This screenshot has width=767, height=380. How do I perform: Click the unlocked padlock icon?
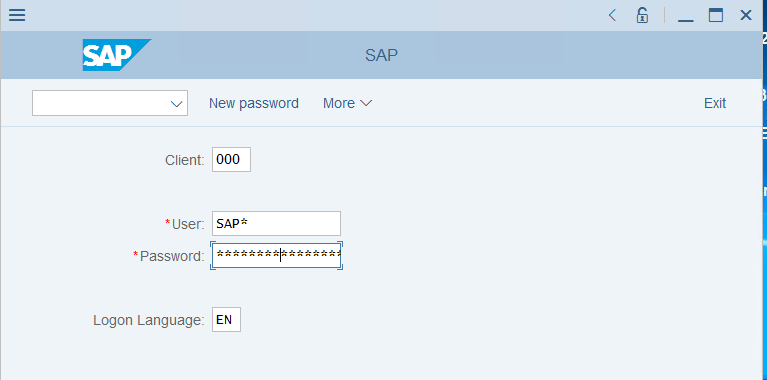pyautogui.click(x=642, y=15)
